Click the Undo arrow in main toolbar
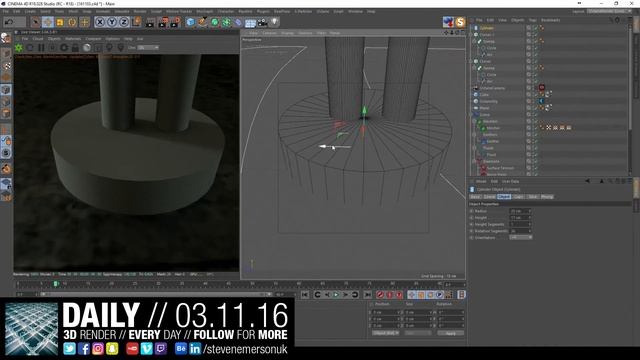640x360 pixels. [9, 22]
